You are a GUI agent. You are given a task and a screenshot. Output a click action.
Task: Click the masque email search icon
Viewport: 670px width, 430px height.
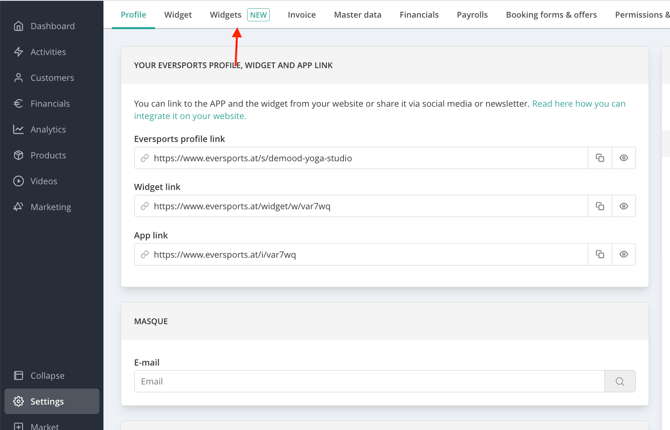tap(620, 381)
